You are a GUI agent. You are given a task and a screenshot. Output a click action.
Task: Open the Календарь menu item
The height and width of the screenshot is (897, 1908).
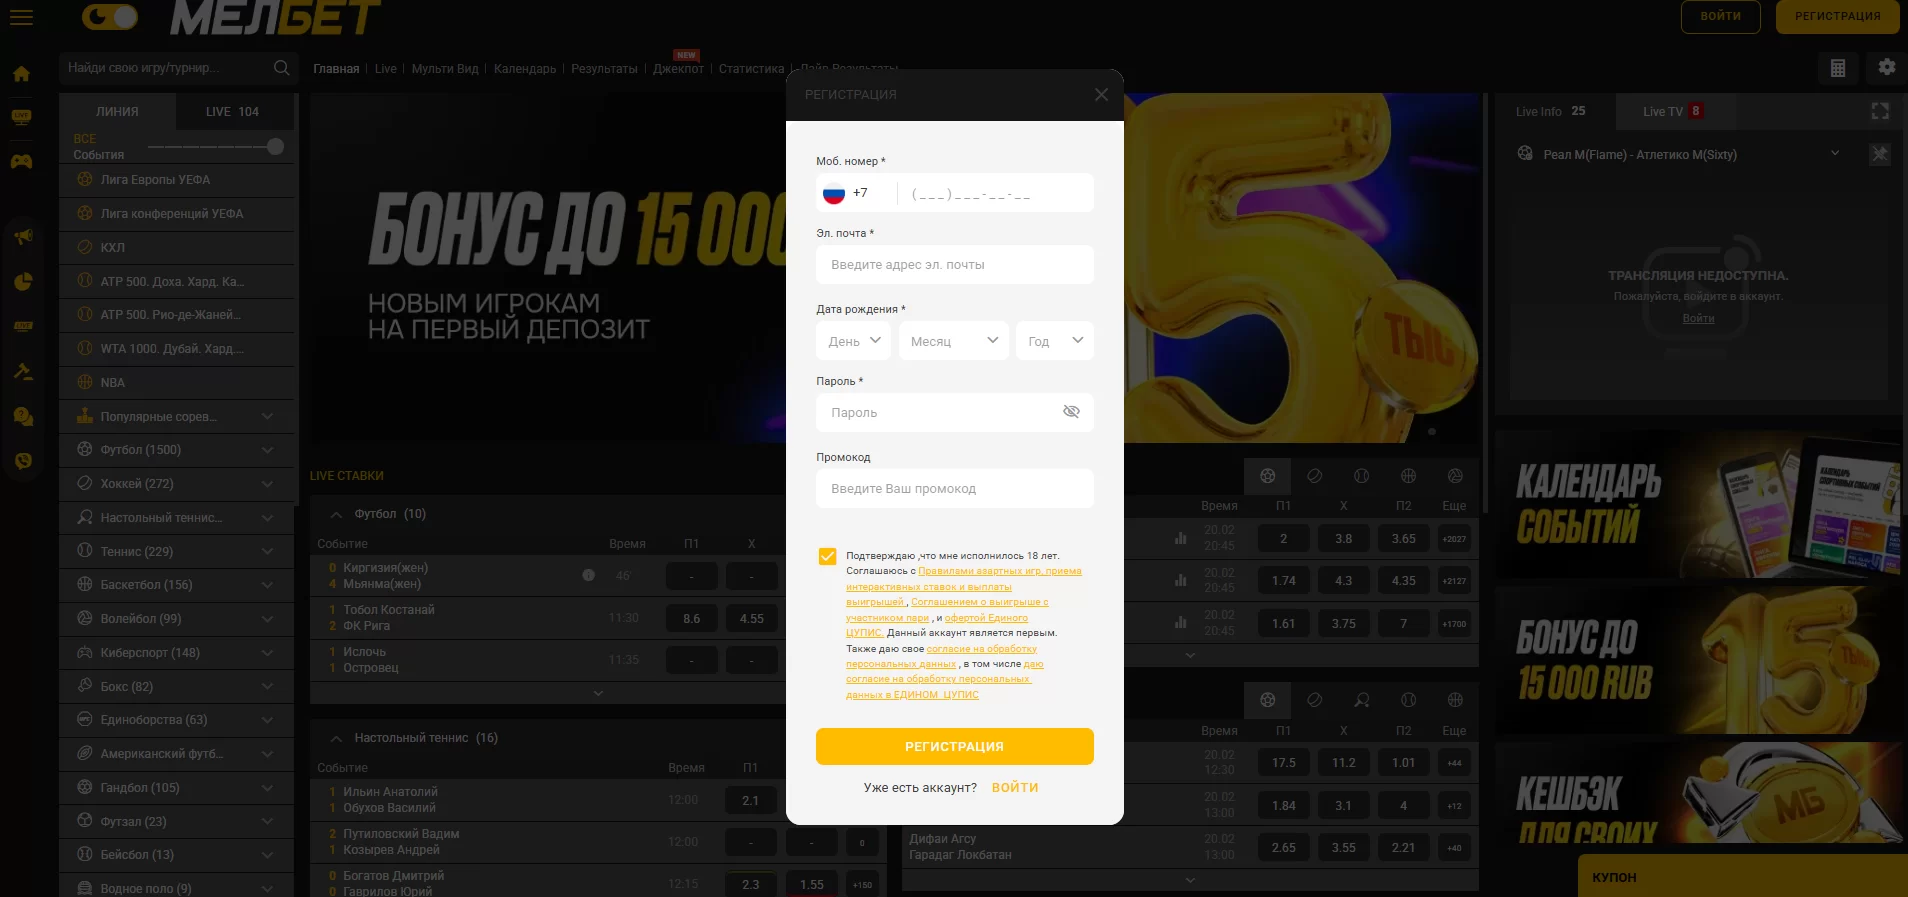[525, 69]
